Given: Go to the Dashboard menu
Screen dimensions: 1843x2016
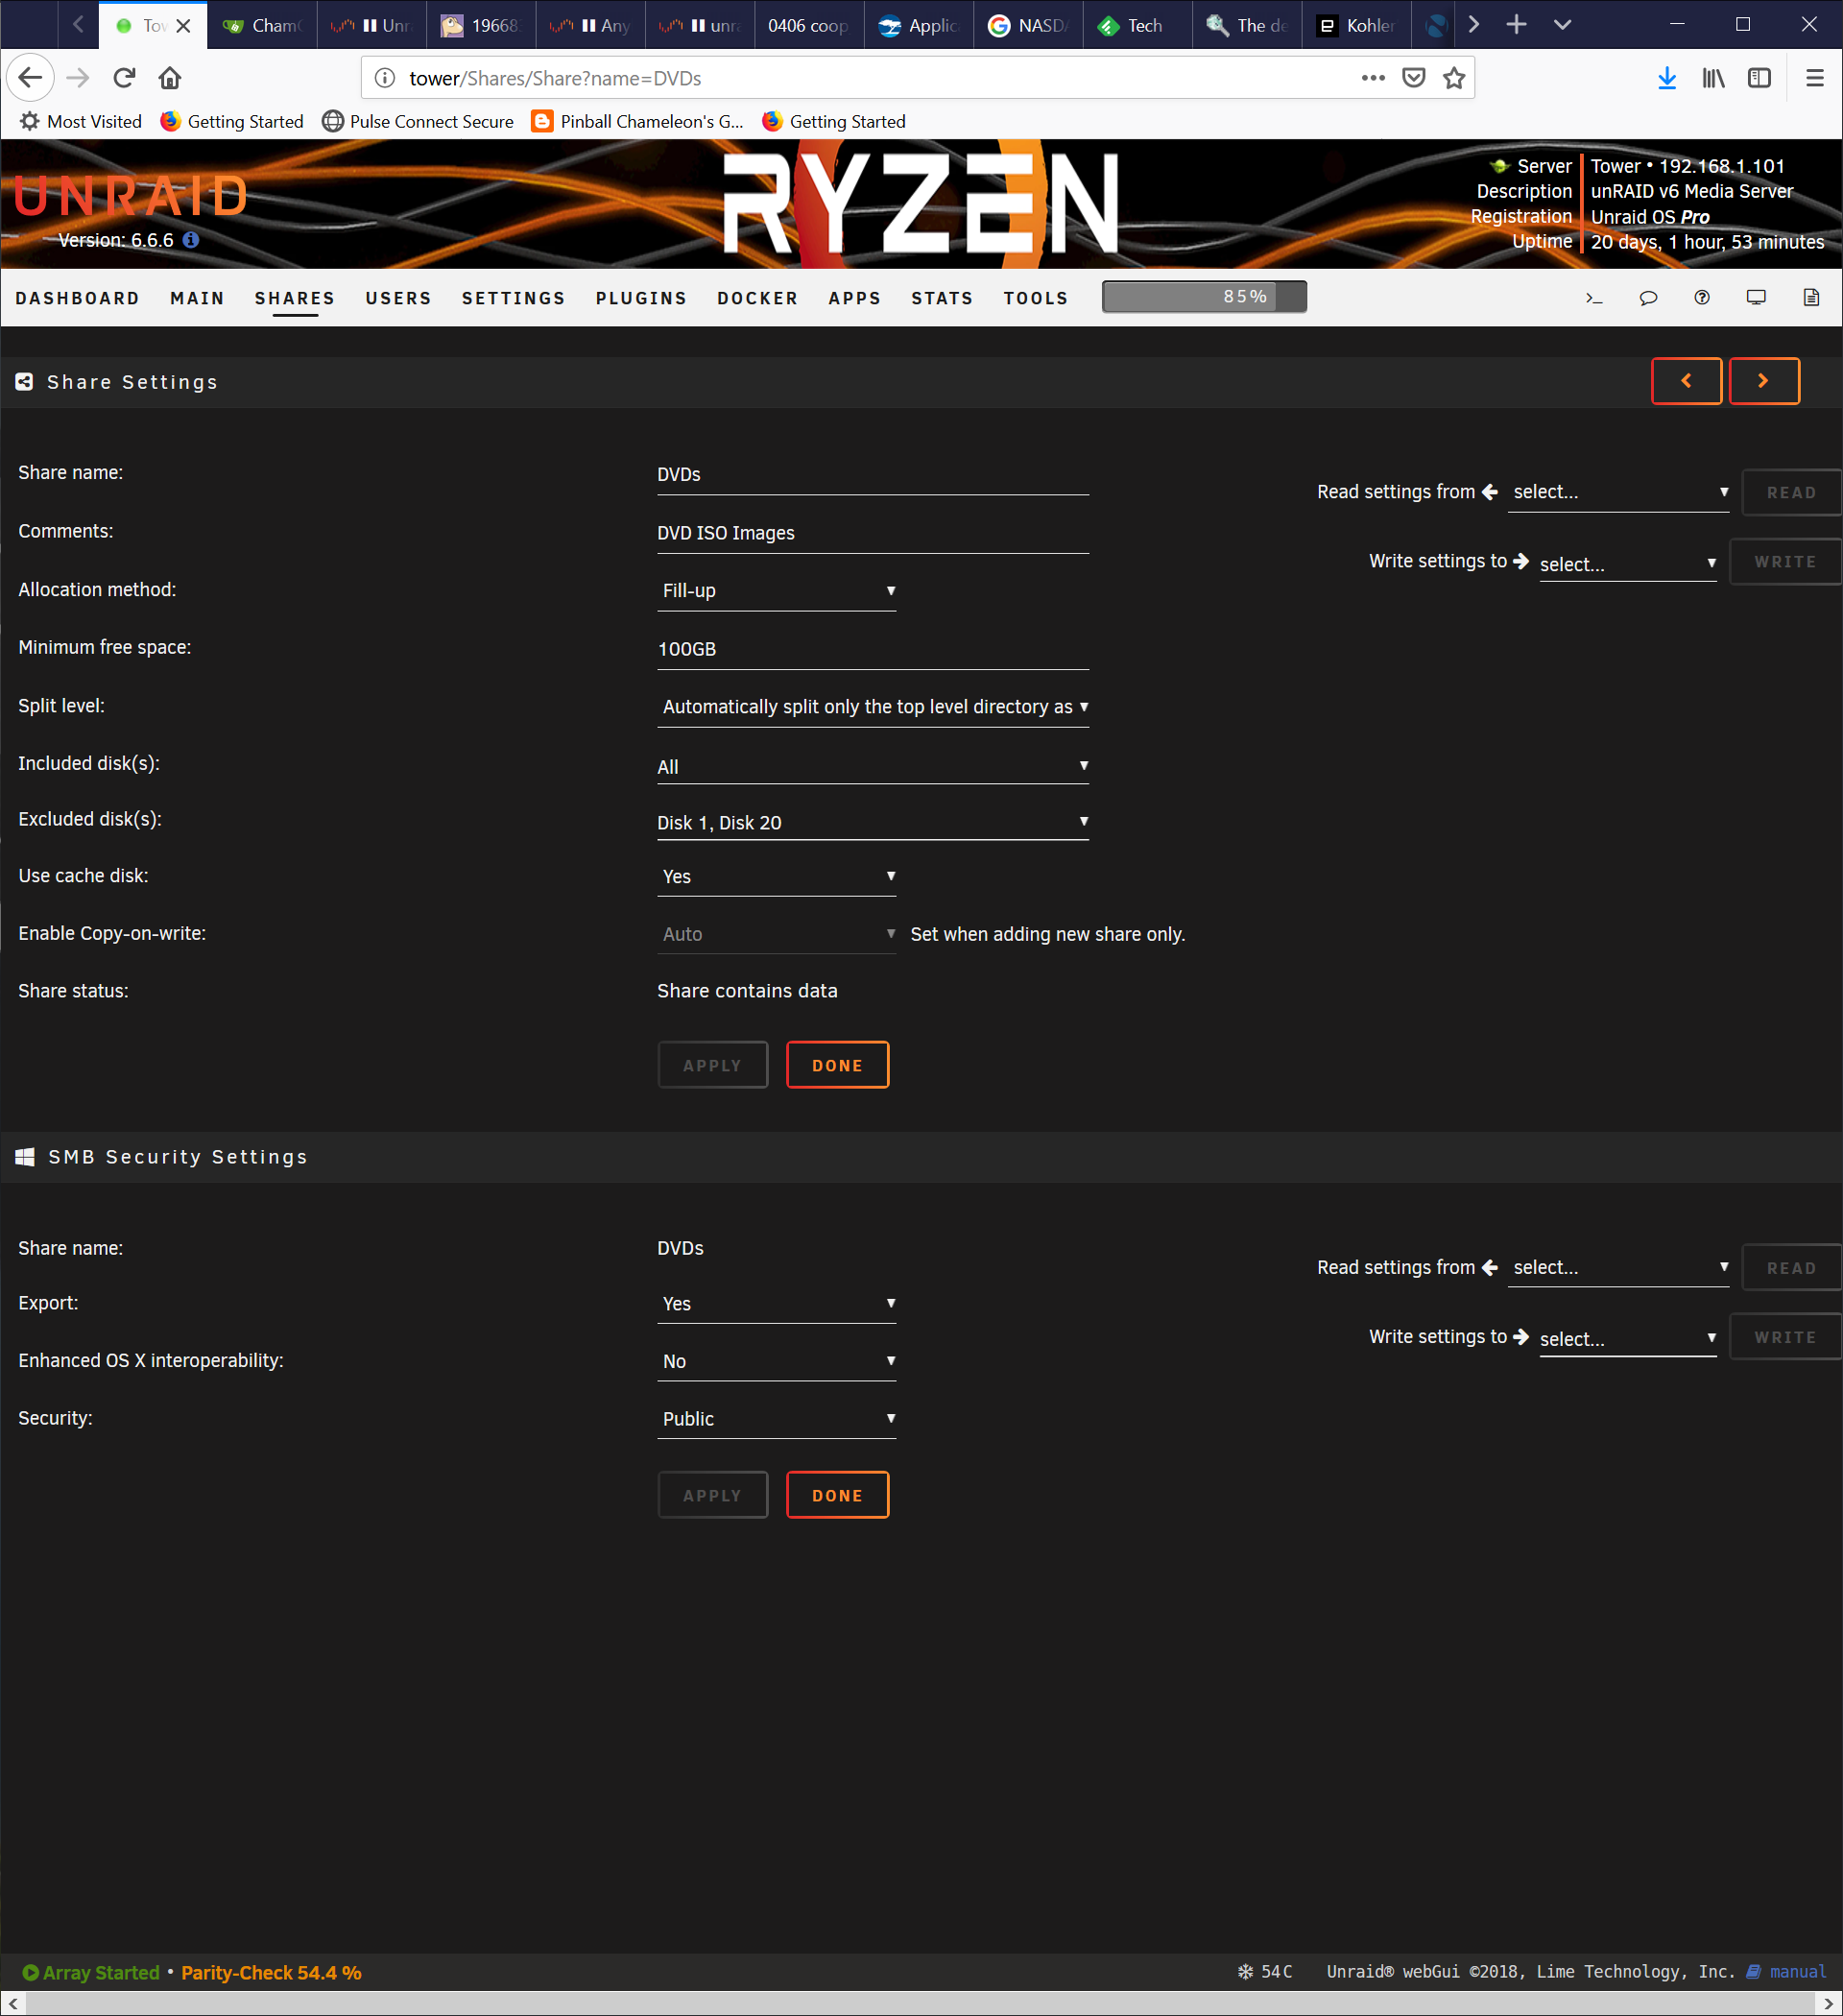Looking at the screenshot, I should click(77, 298).
